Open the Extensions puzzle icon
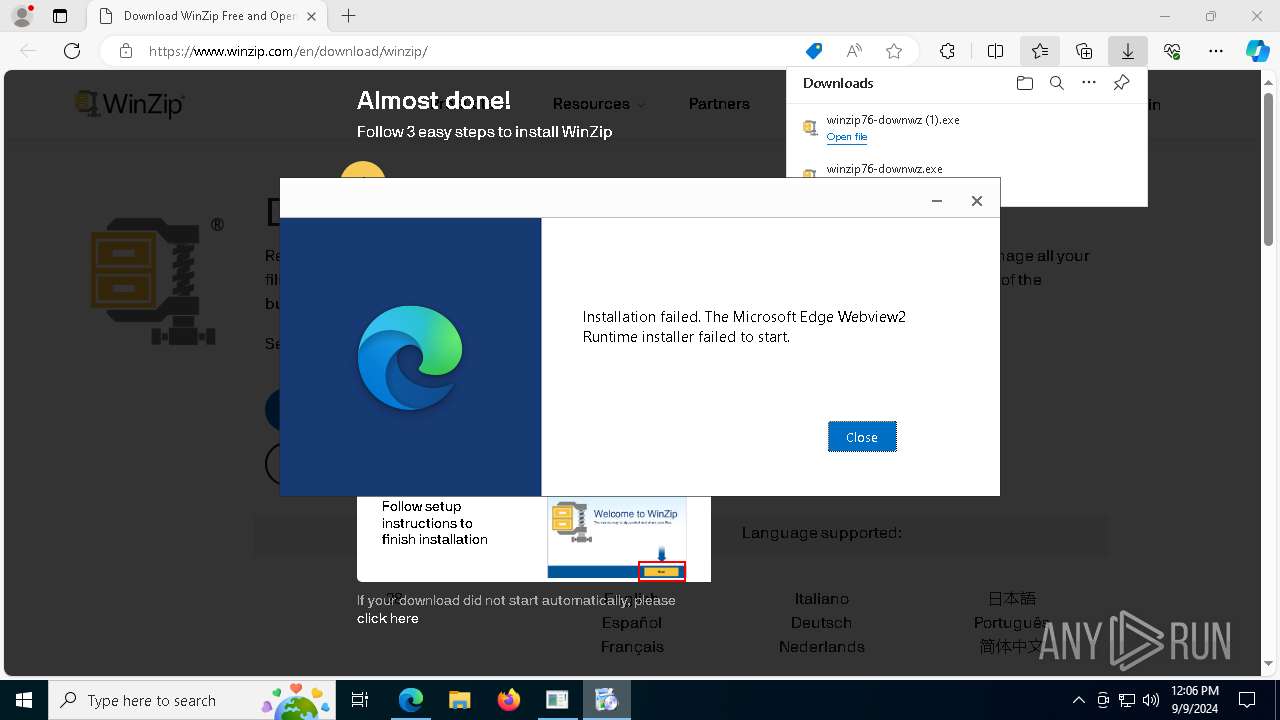This screenshot has width=1280, height=720. pos(947,51)
